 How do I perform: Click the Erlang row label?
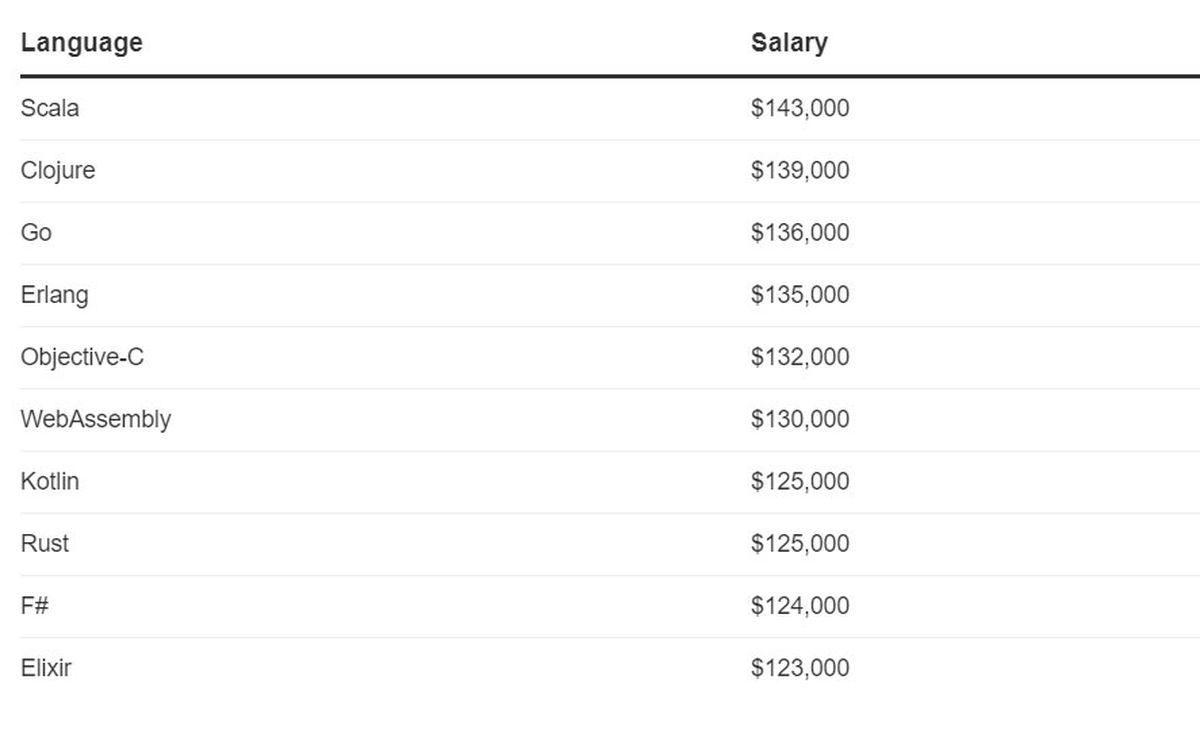(x=54, y=295)
